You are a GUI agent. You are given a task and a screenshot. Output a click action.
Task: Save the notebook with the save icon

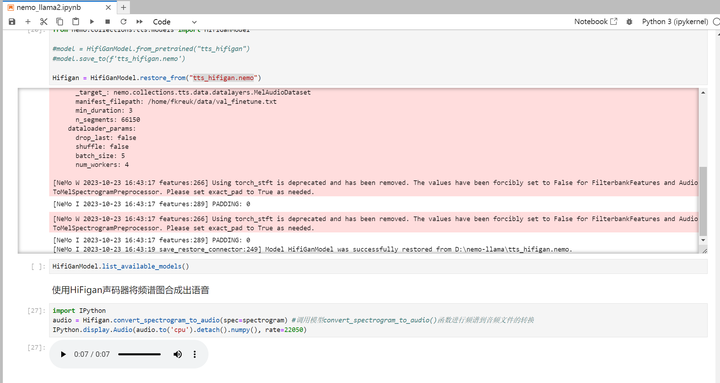12,22
